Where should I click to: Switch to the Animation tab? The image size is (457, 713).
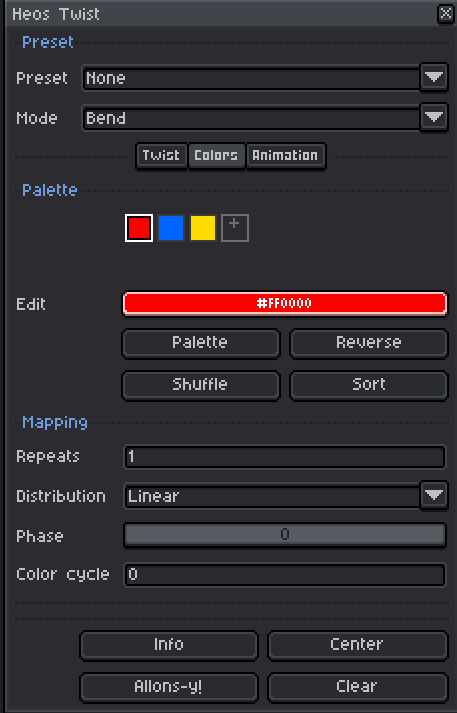[286, 156]
